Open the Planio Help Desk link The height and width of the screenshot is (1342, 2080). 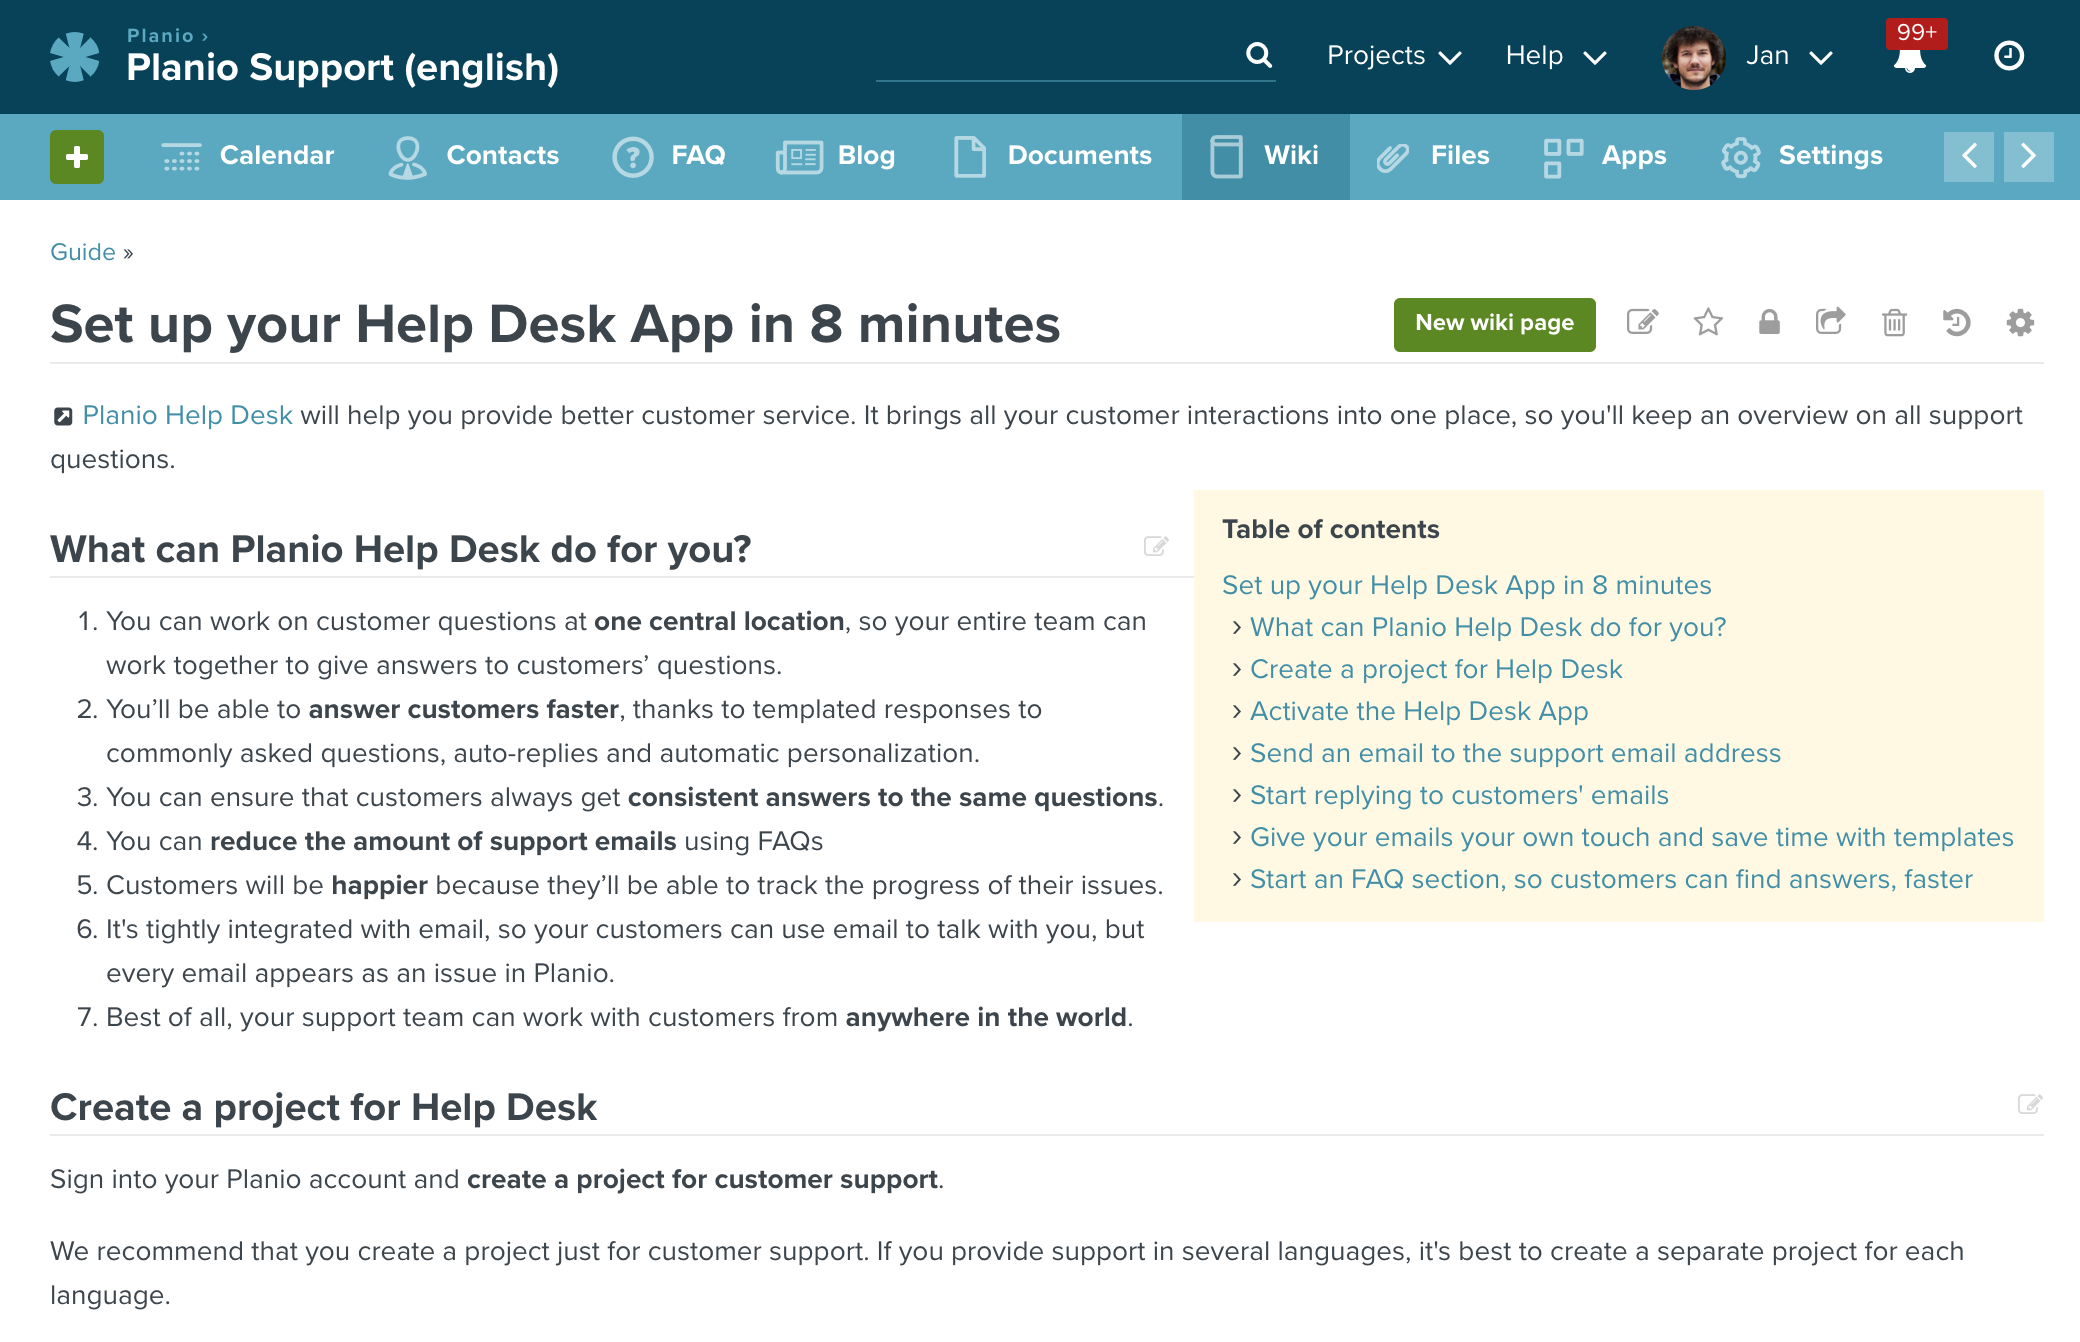187,415
